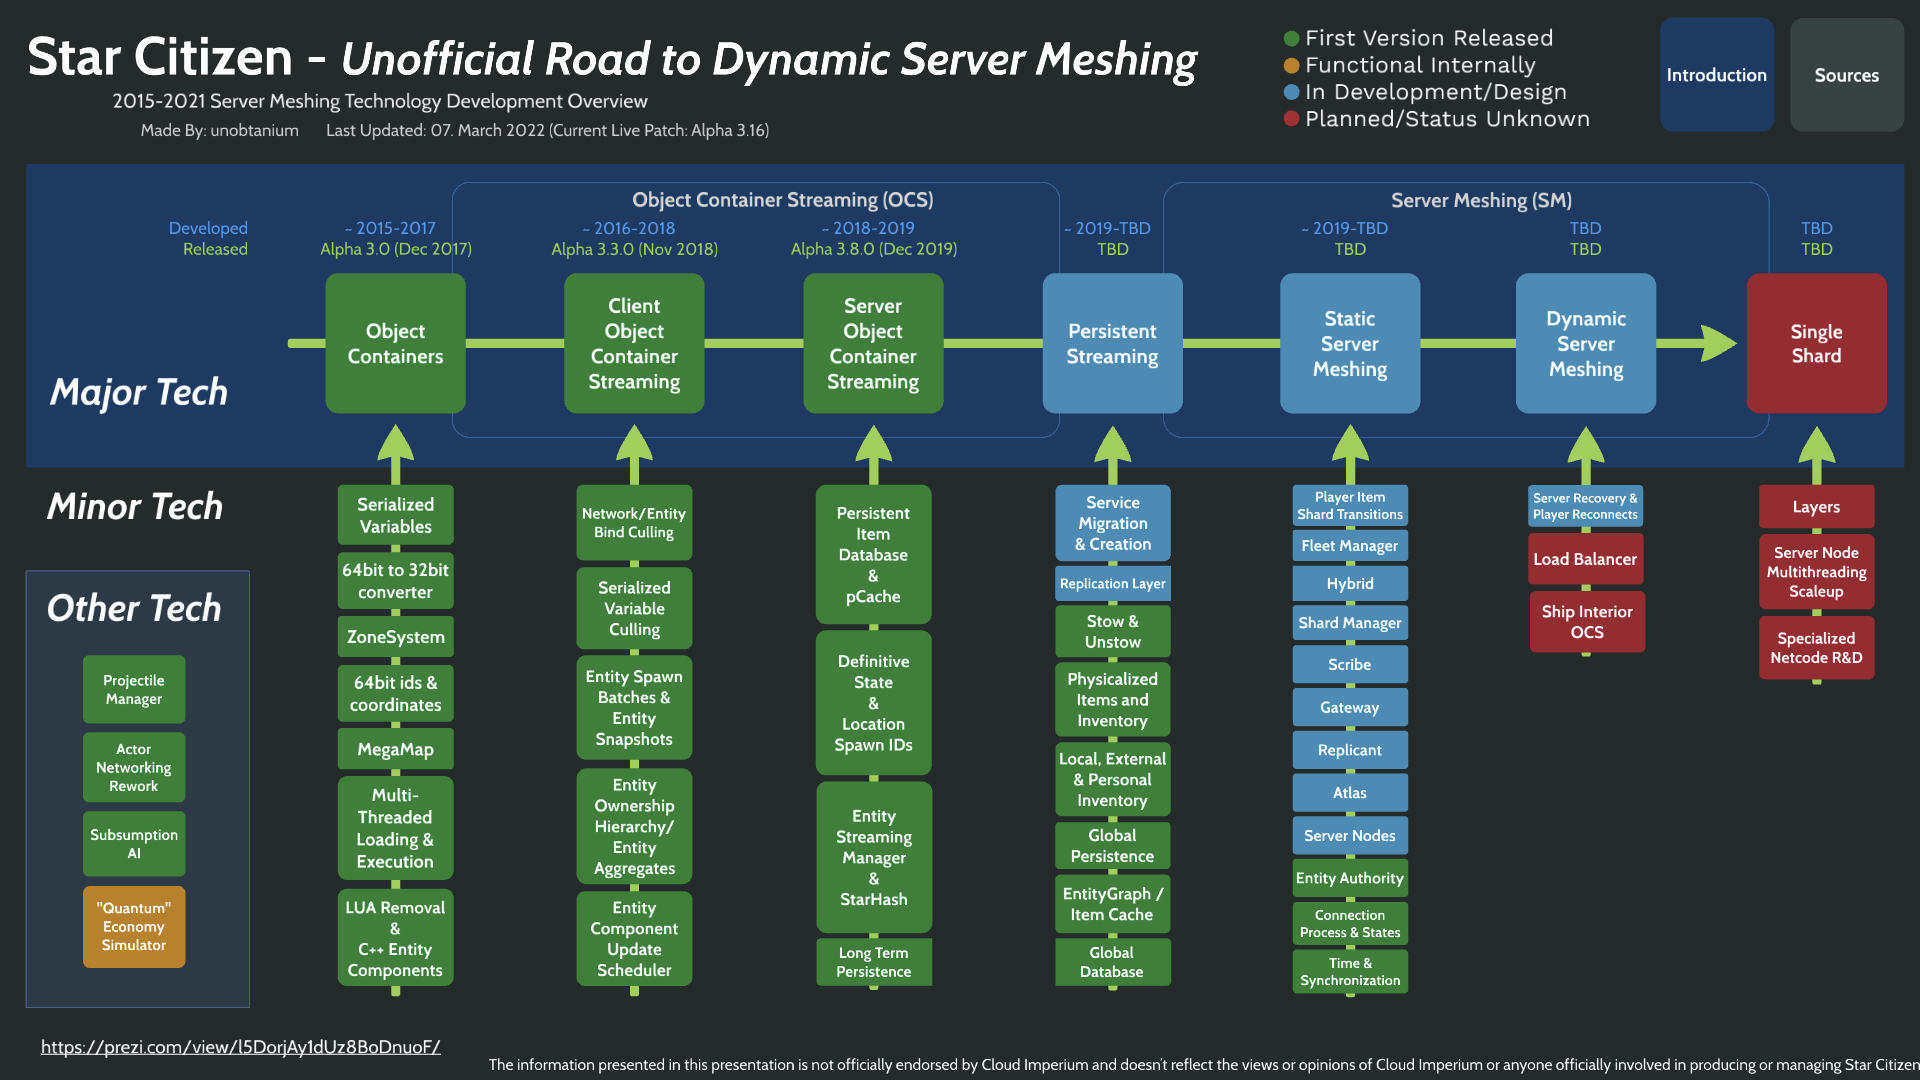This screenshot has width=1920, height=1080.
Task: Click the Global Database button
Action: pos(1112,962)
